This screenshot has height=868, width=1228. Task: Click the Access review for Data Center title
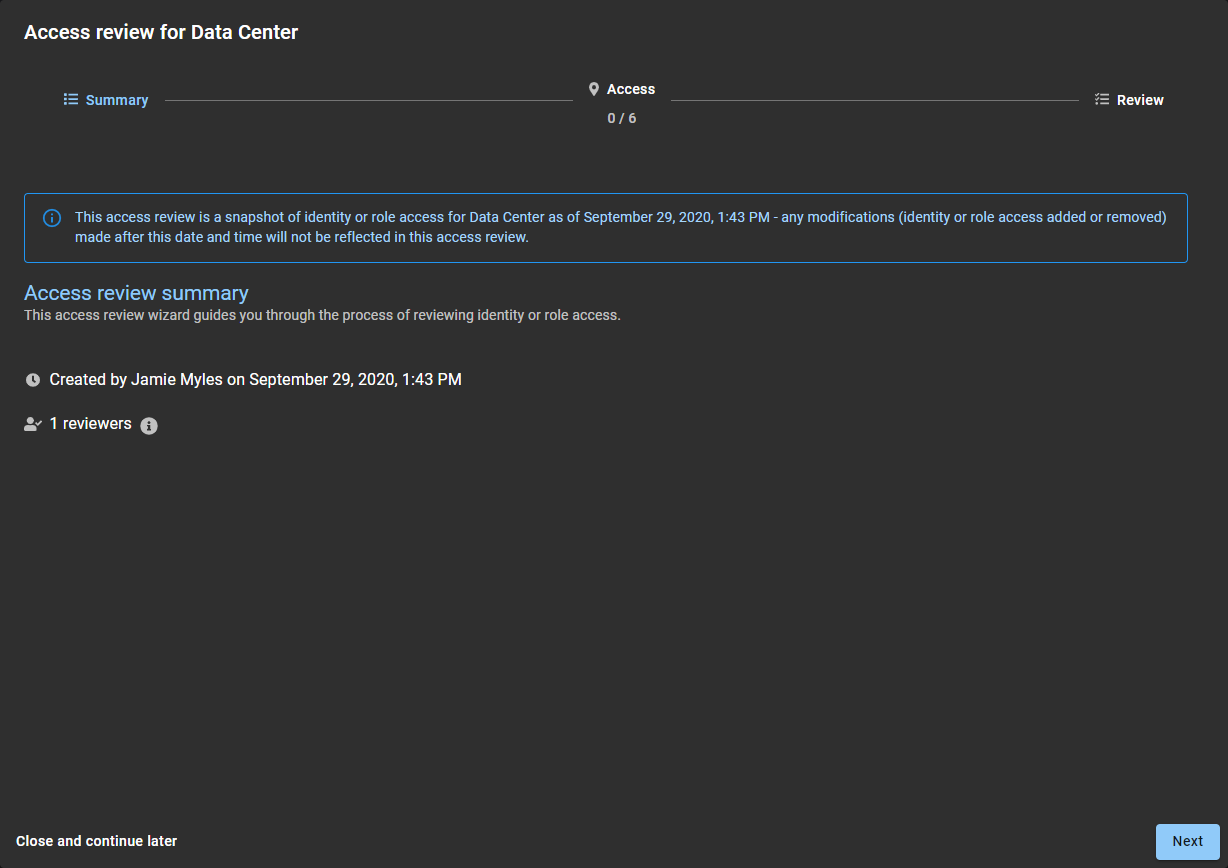pyautogui.click(x=161, y=32)
